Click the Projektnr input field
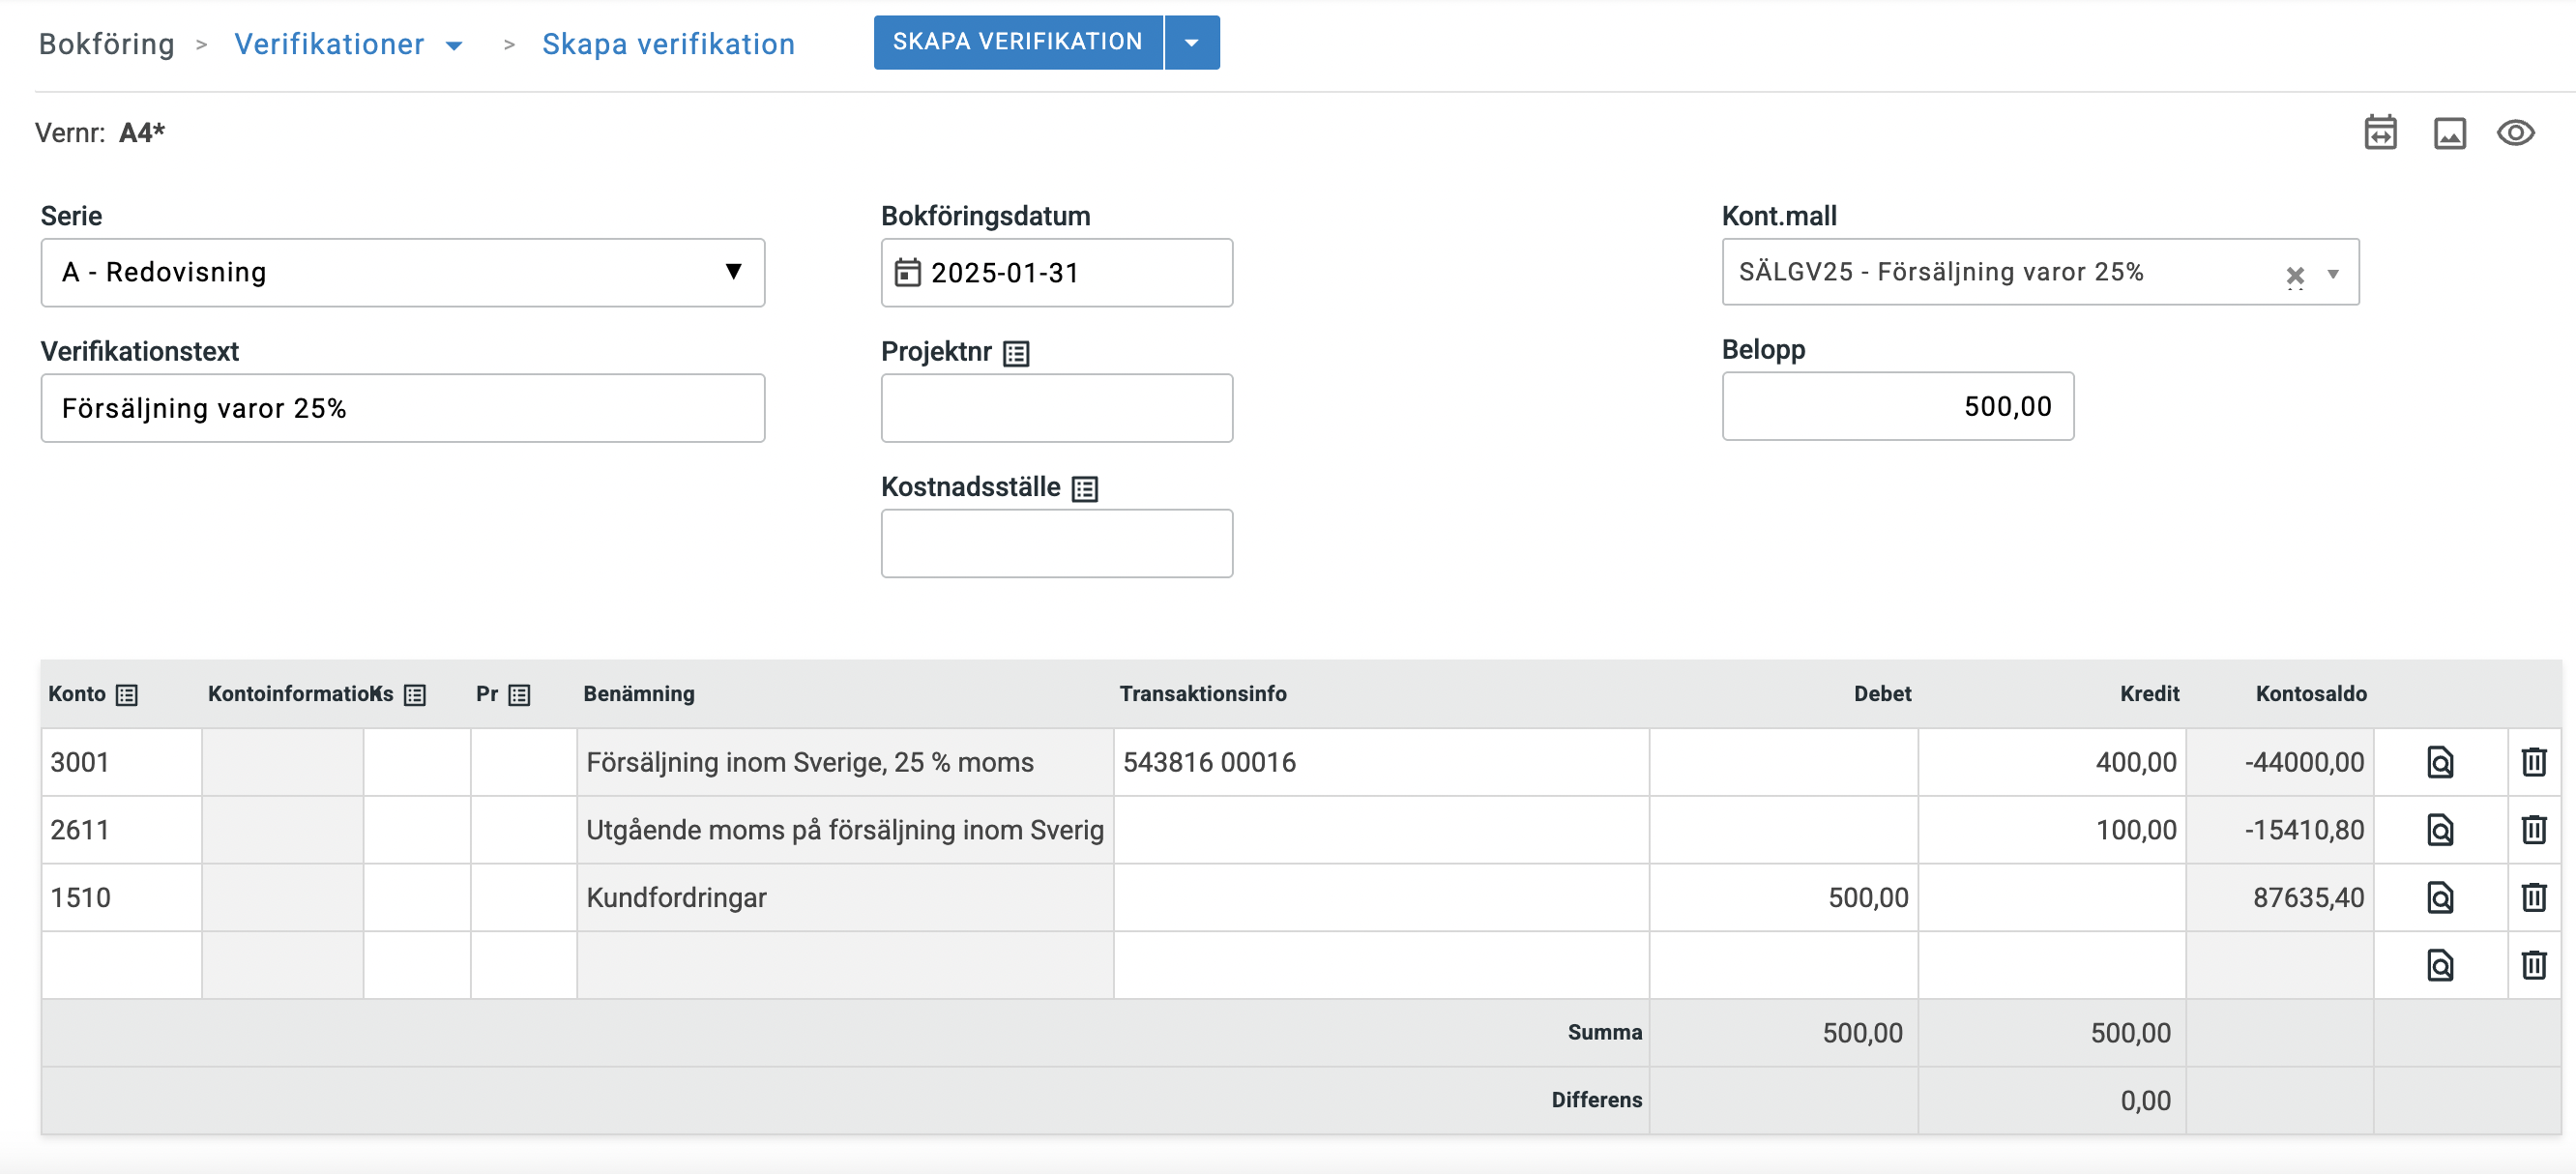2576x1174 pixels. coord(1057,408)
